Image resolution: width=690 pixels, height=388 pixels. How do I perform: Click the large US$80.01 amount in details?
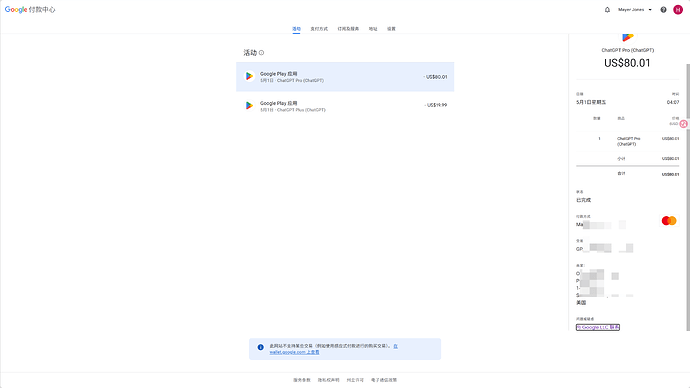(x=627, y=63)
